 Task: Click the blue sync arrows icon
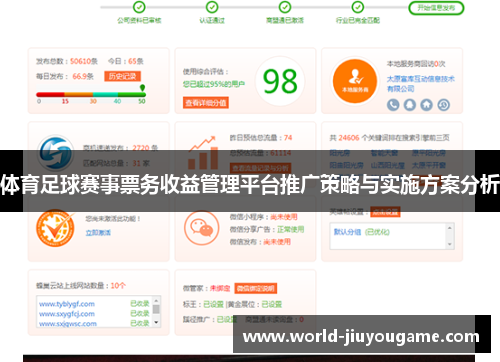(55, 153)
